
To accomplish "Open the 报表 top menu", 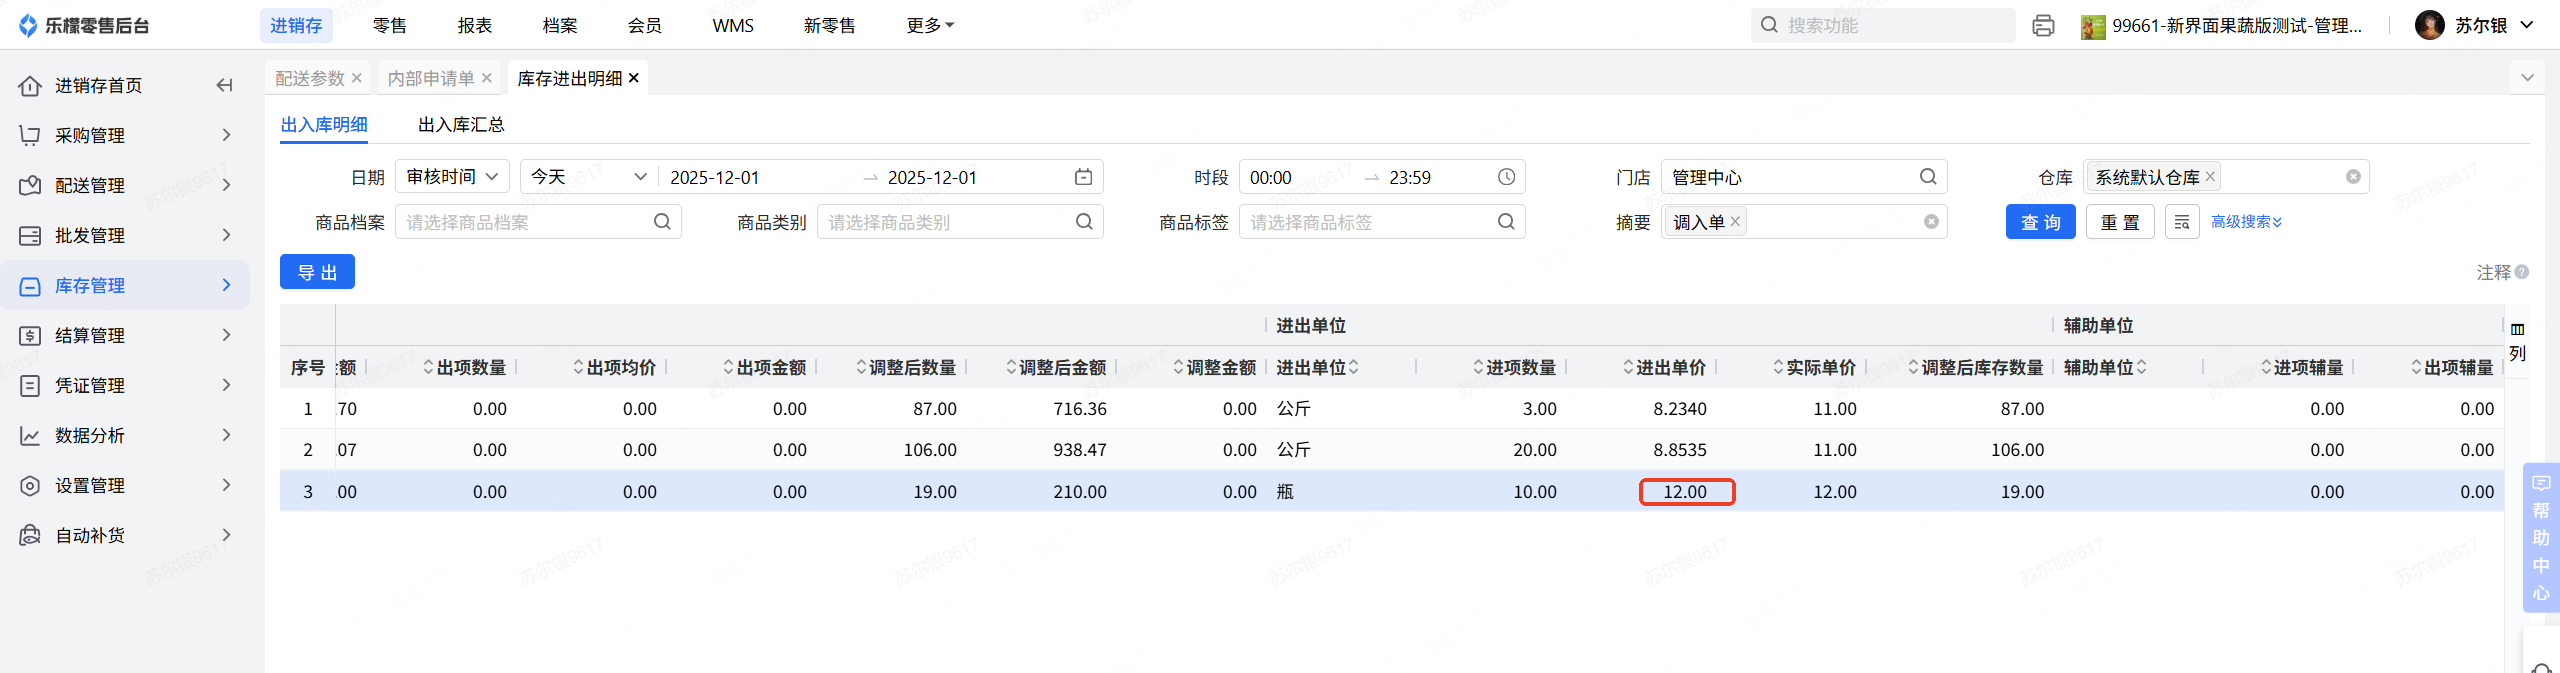I will click(x=475, y=26).
